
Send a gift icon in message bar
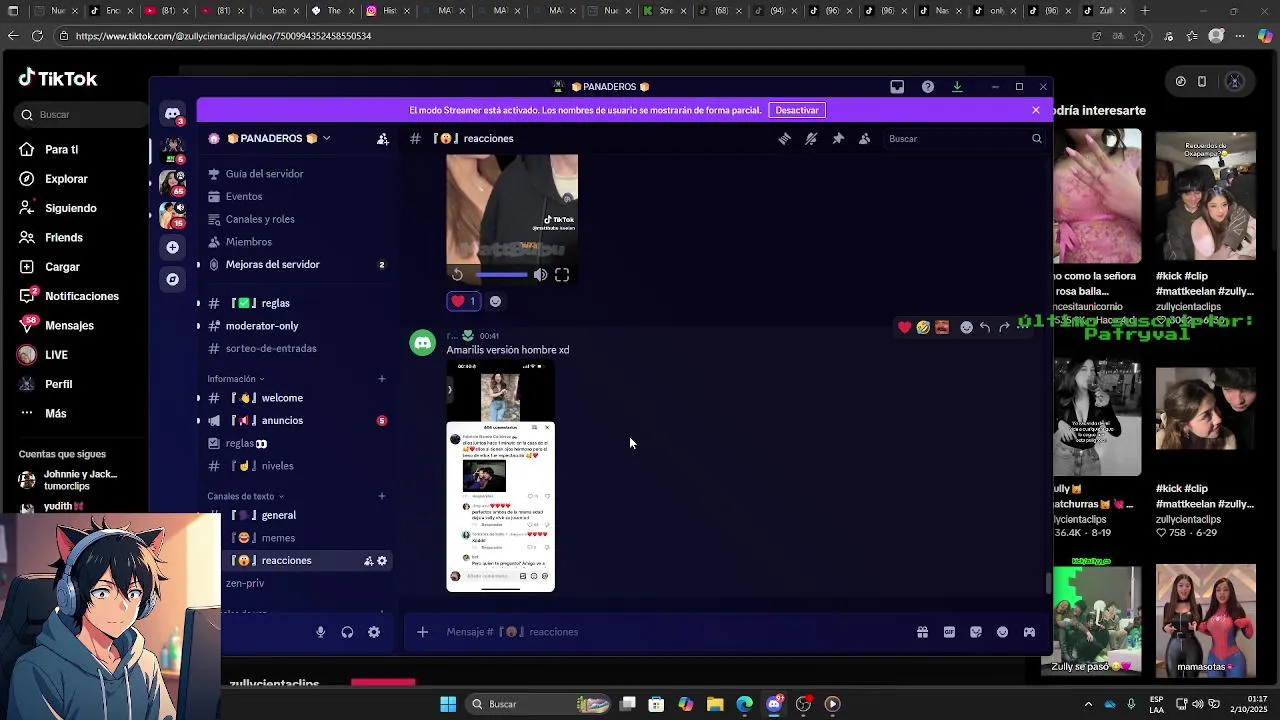pos(922,632)
